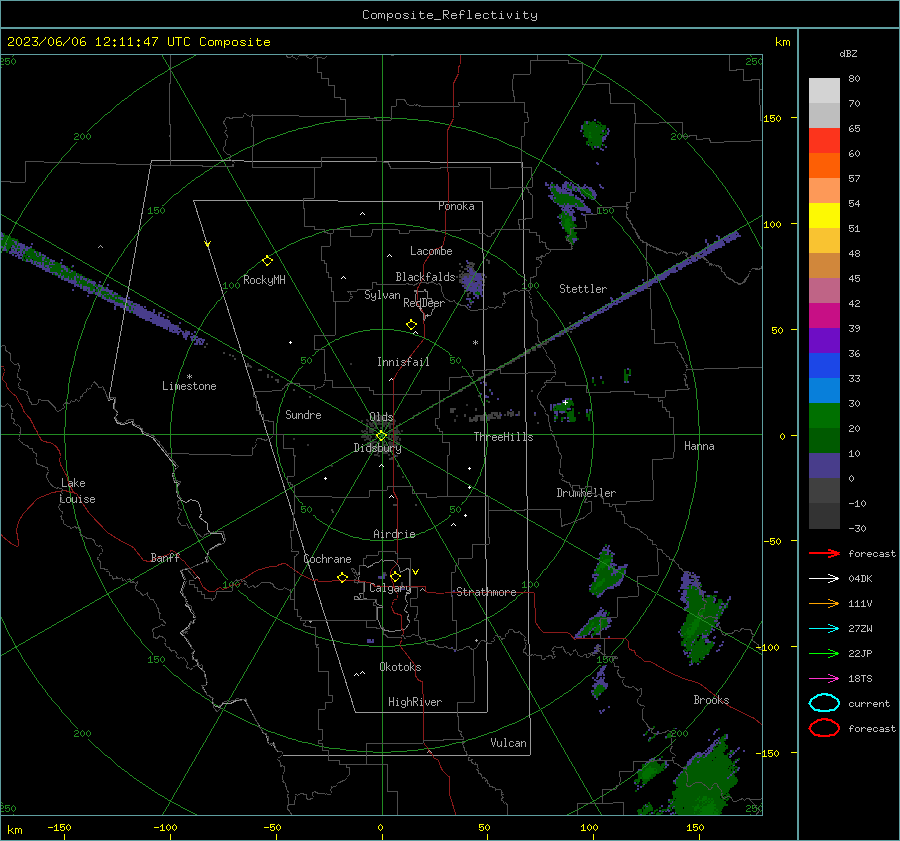Viewport: 900px width, 841px height.
Task: Click the orange 111V arrow in legend
Action: coord(824,603)
